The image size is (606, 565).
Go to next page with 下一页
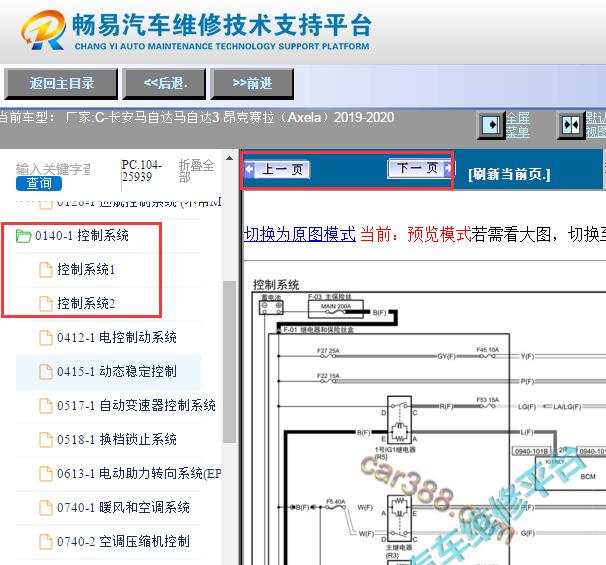[x=420, y=168]
